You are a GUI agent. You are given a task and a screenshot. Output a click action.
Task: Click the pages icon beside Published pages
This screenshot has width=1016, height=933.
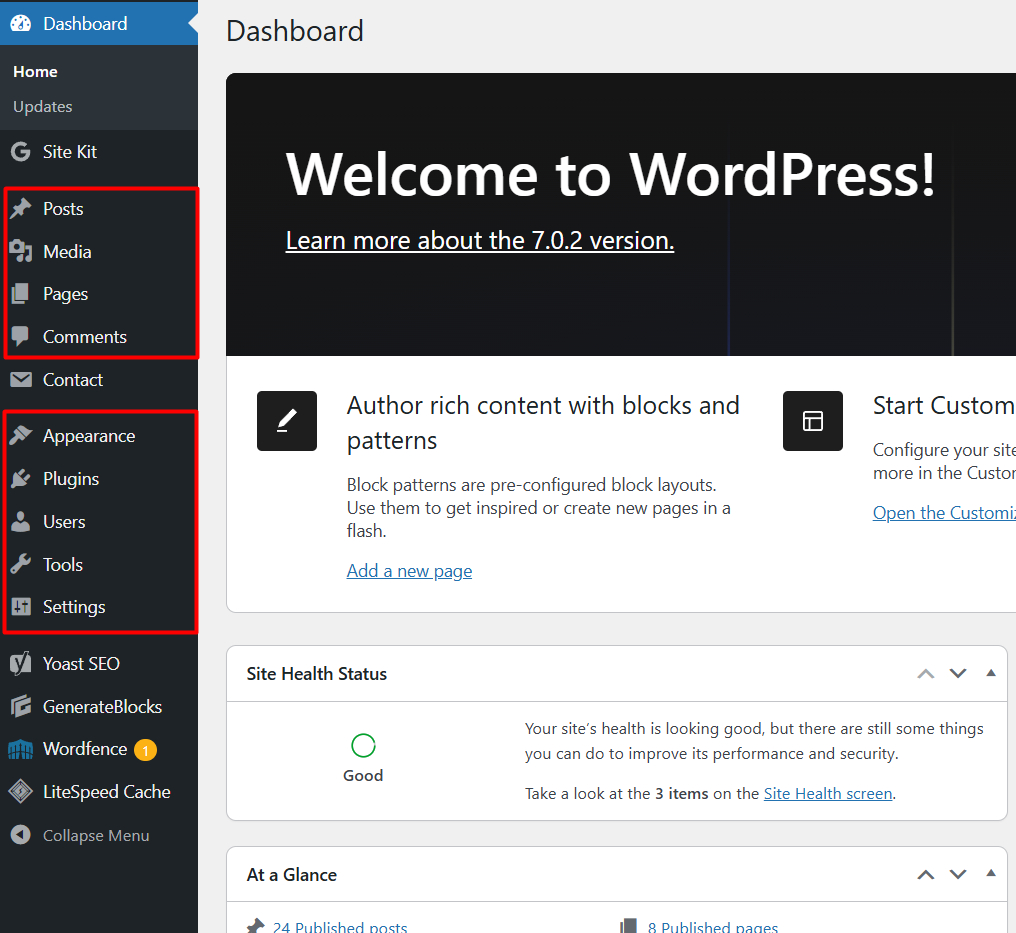coord(629,926)
